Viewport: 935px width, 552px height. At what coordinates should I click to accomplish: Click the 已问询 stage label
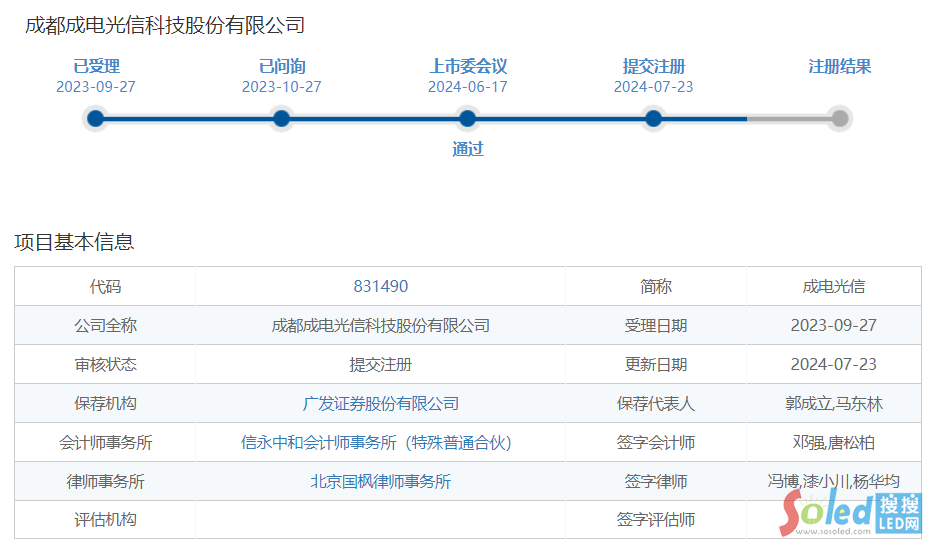(282, 67)
